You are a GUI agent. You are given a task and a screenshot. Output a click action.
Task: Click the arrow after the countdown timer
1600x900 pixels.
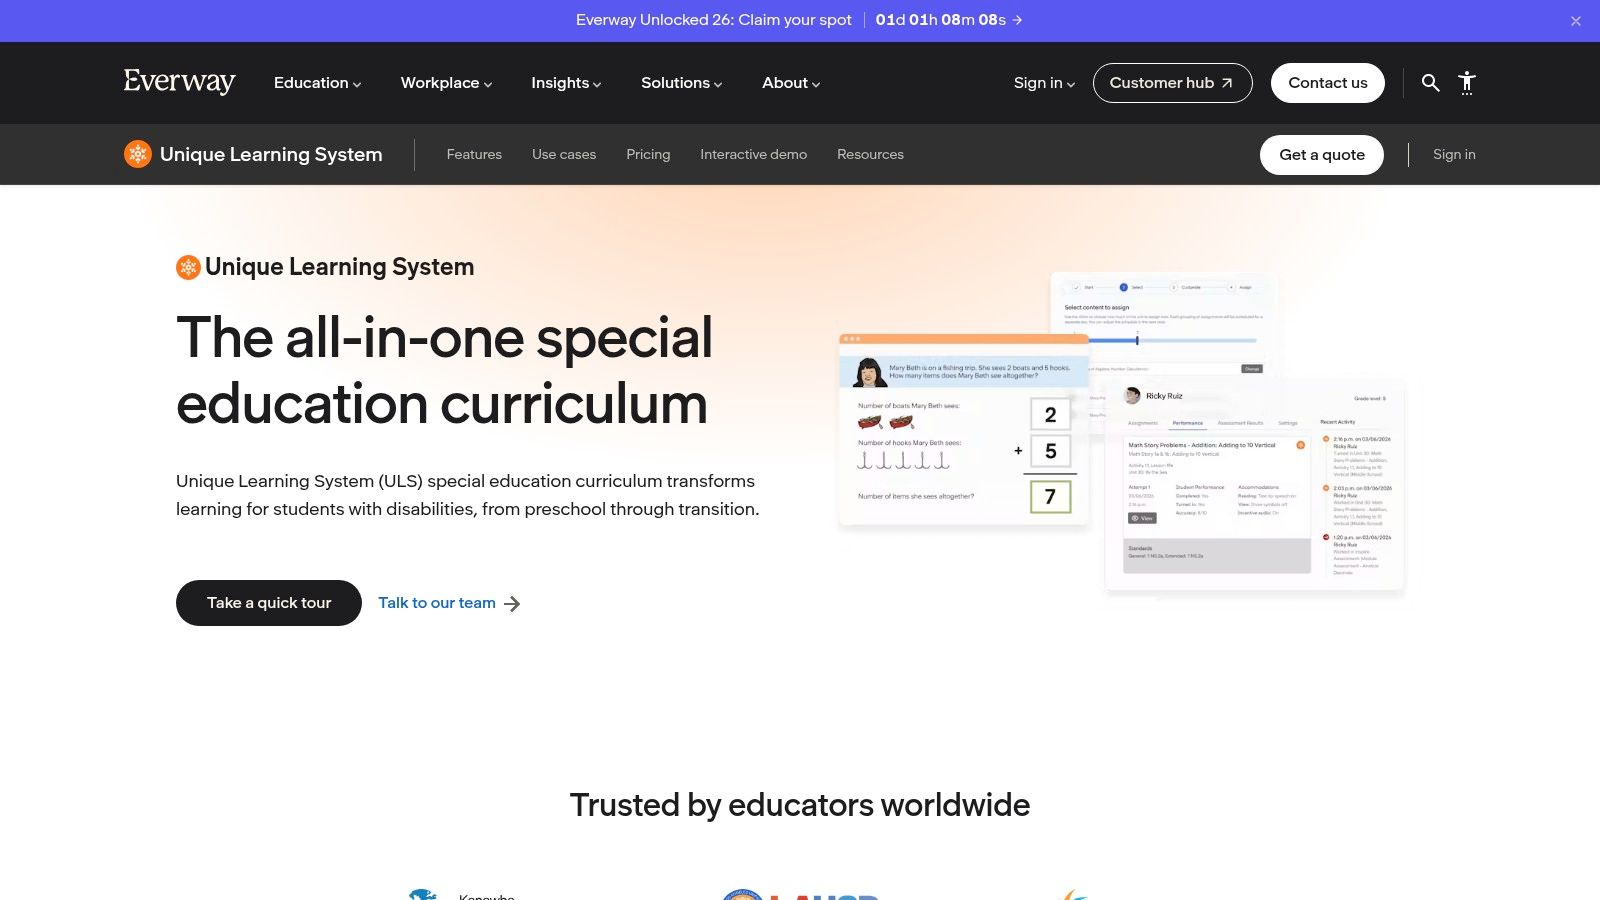(1017, 20)
